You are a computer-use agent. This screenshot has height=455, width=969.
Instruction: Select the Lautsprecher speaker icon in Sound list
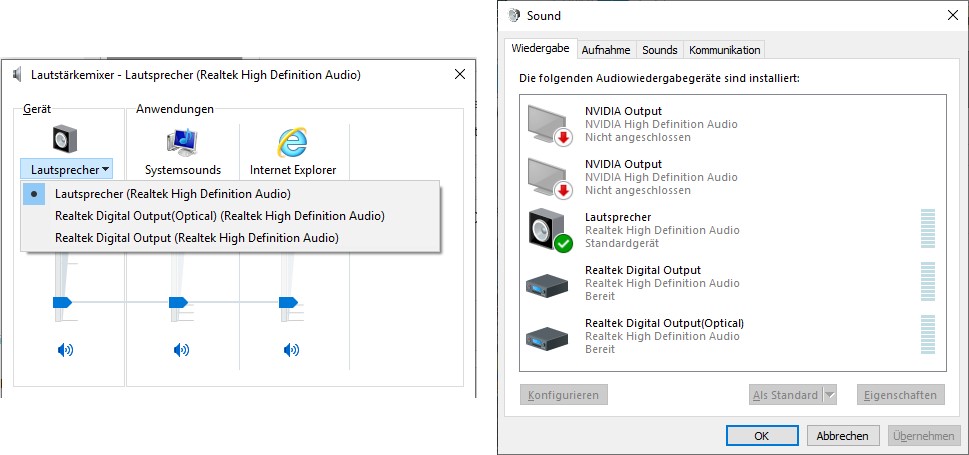point(550,231)
